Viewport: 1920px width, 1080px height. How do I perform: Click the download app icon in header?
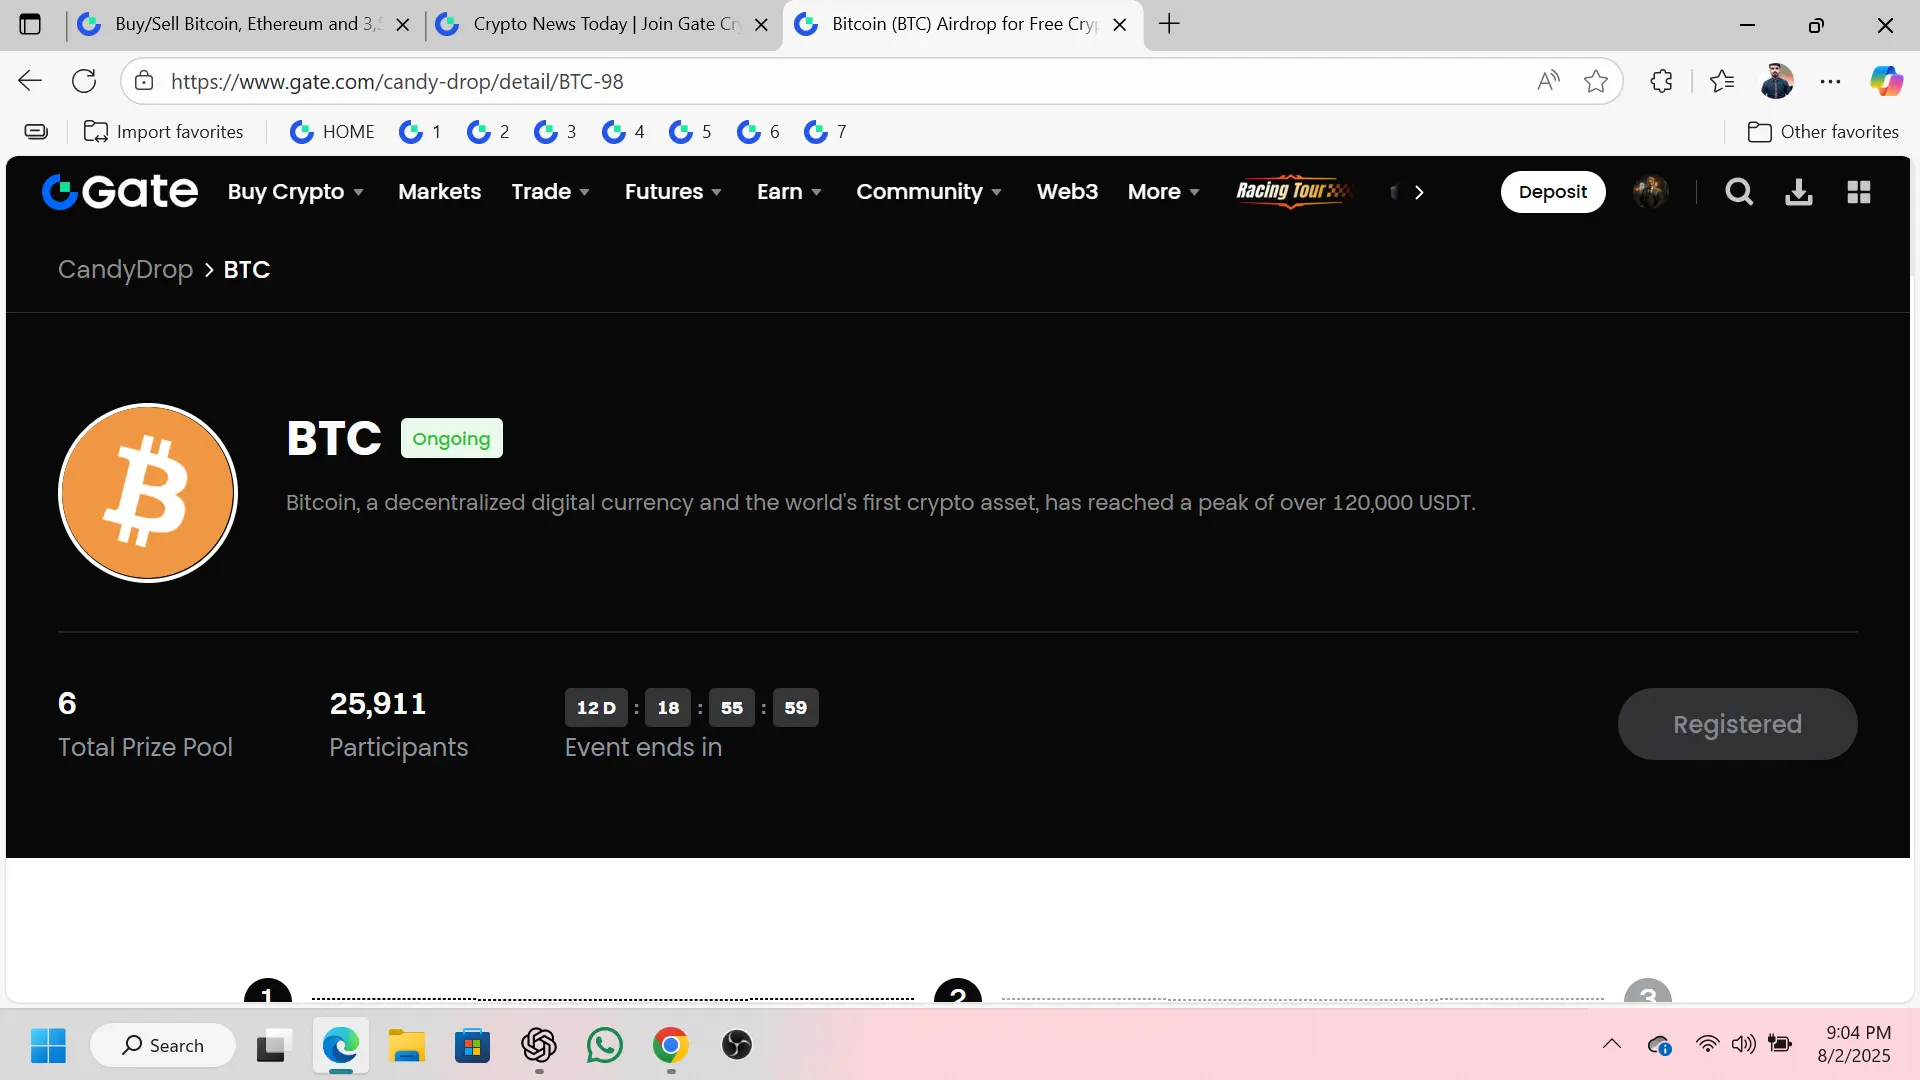point(1799,192)
